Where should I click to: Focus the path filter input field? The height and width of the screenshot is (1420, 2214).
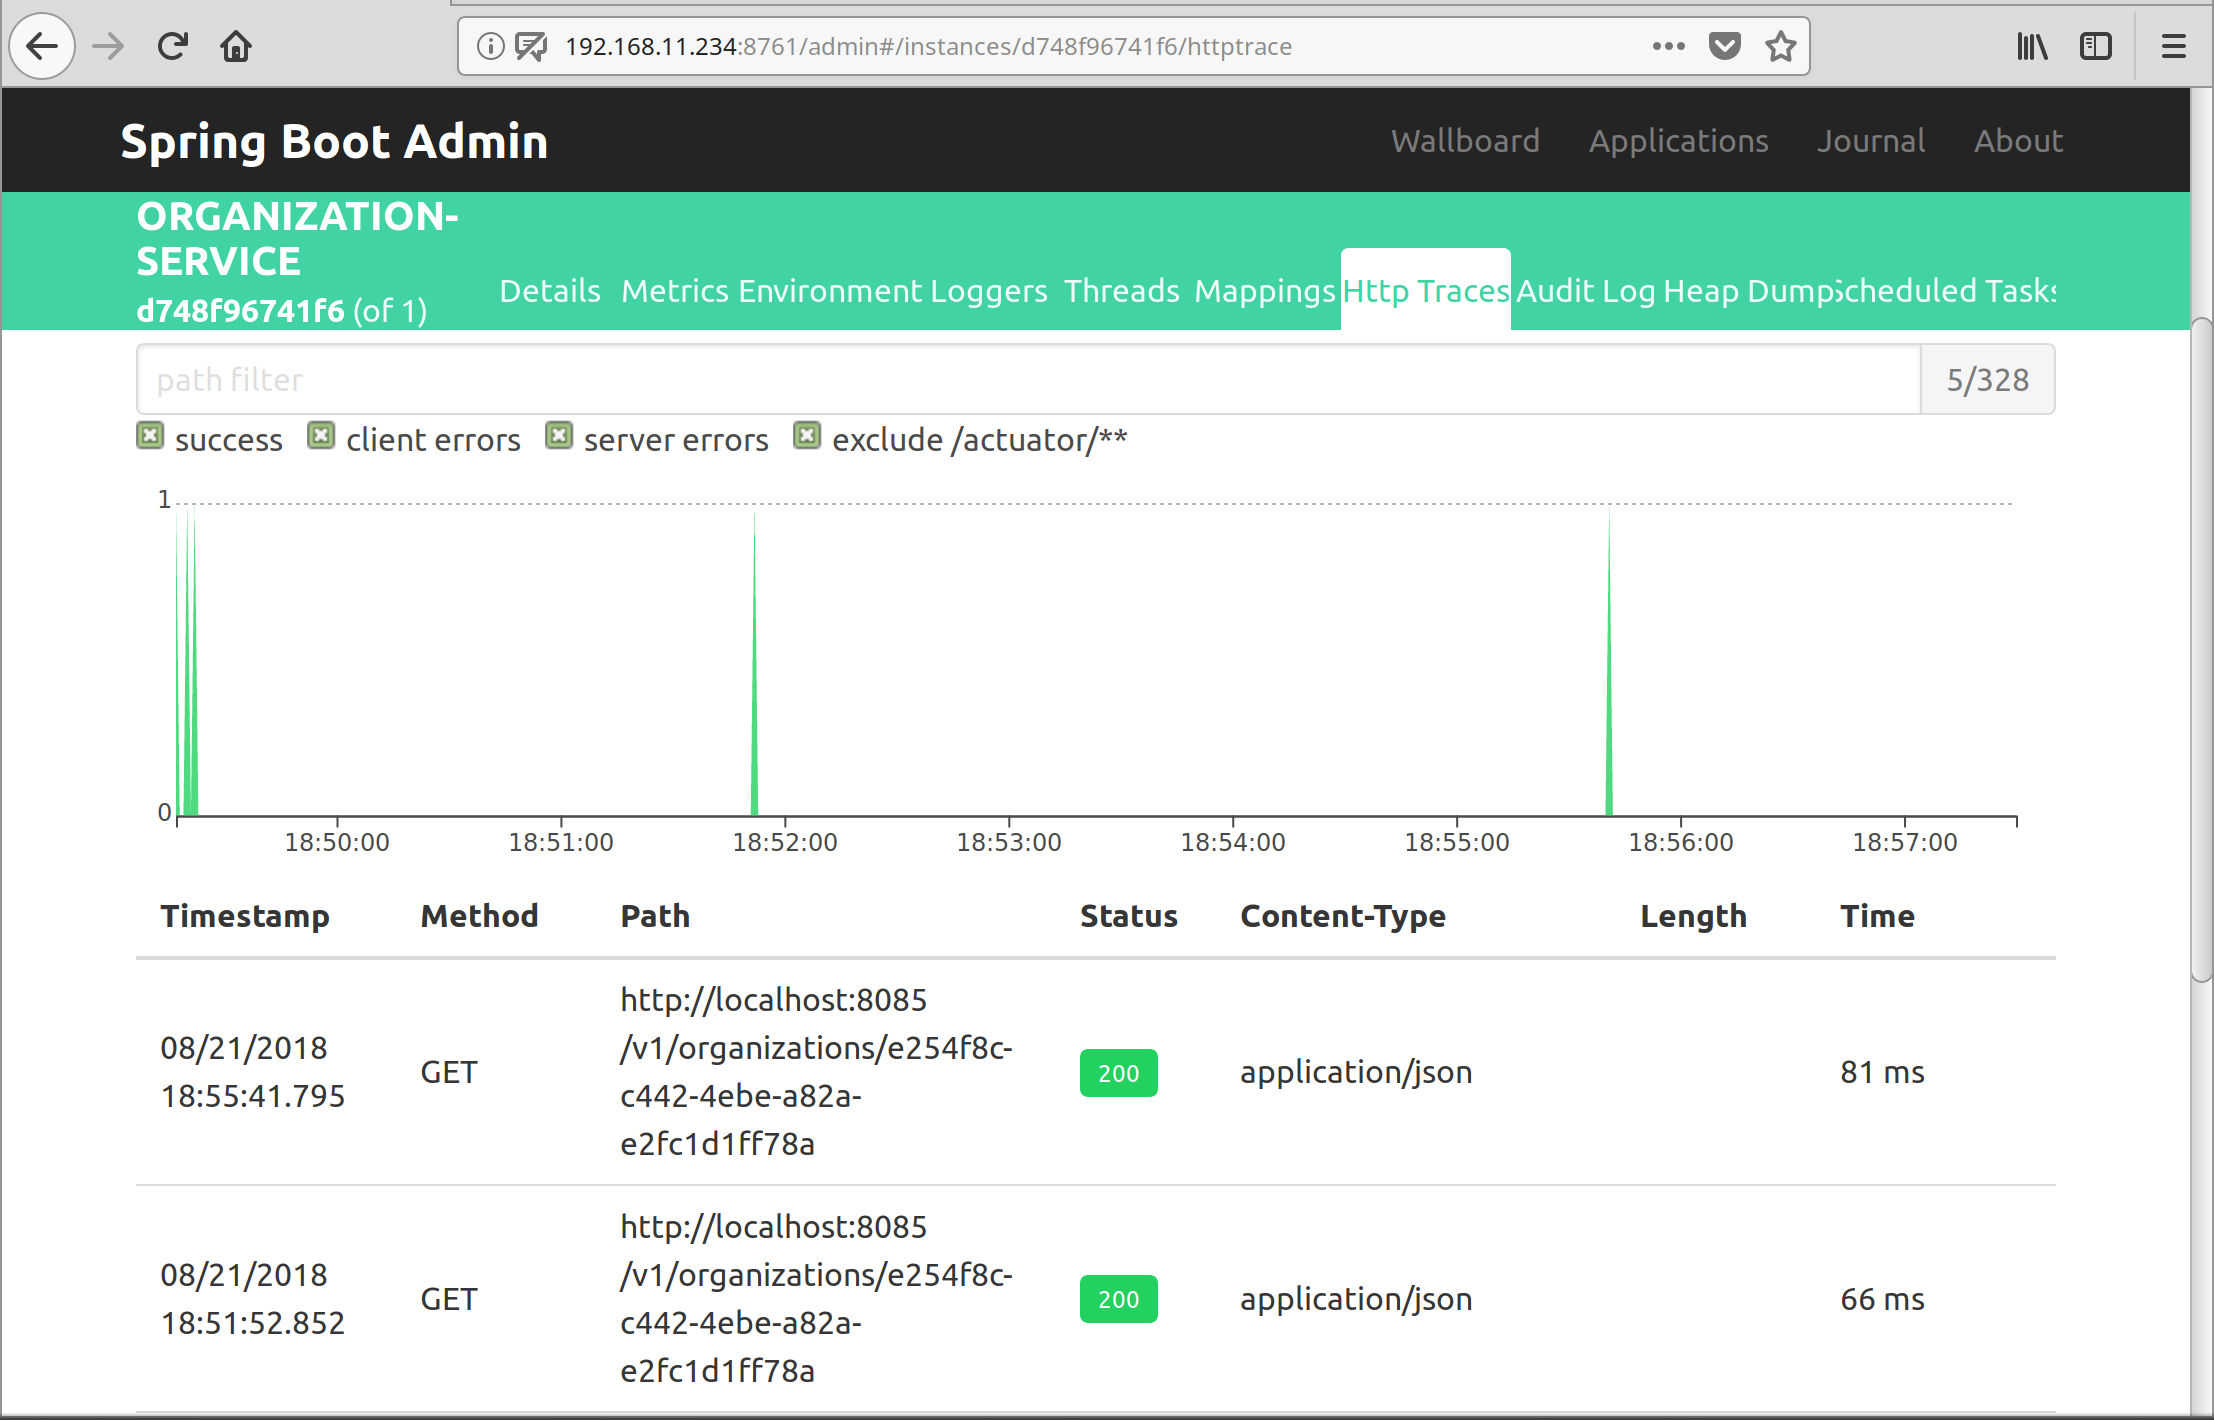[x=1028, y=380]
